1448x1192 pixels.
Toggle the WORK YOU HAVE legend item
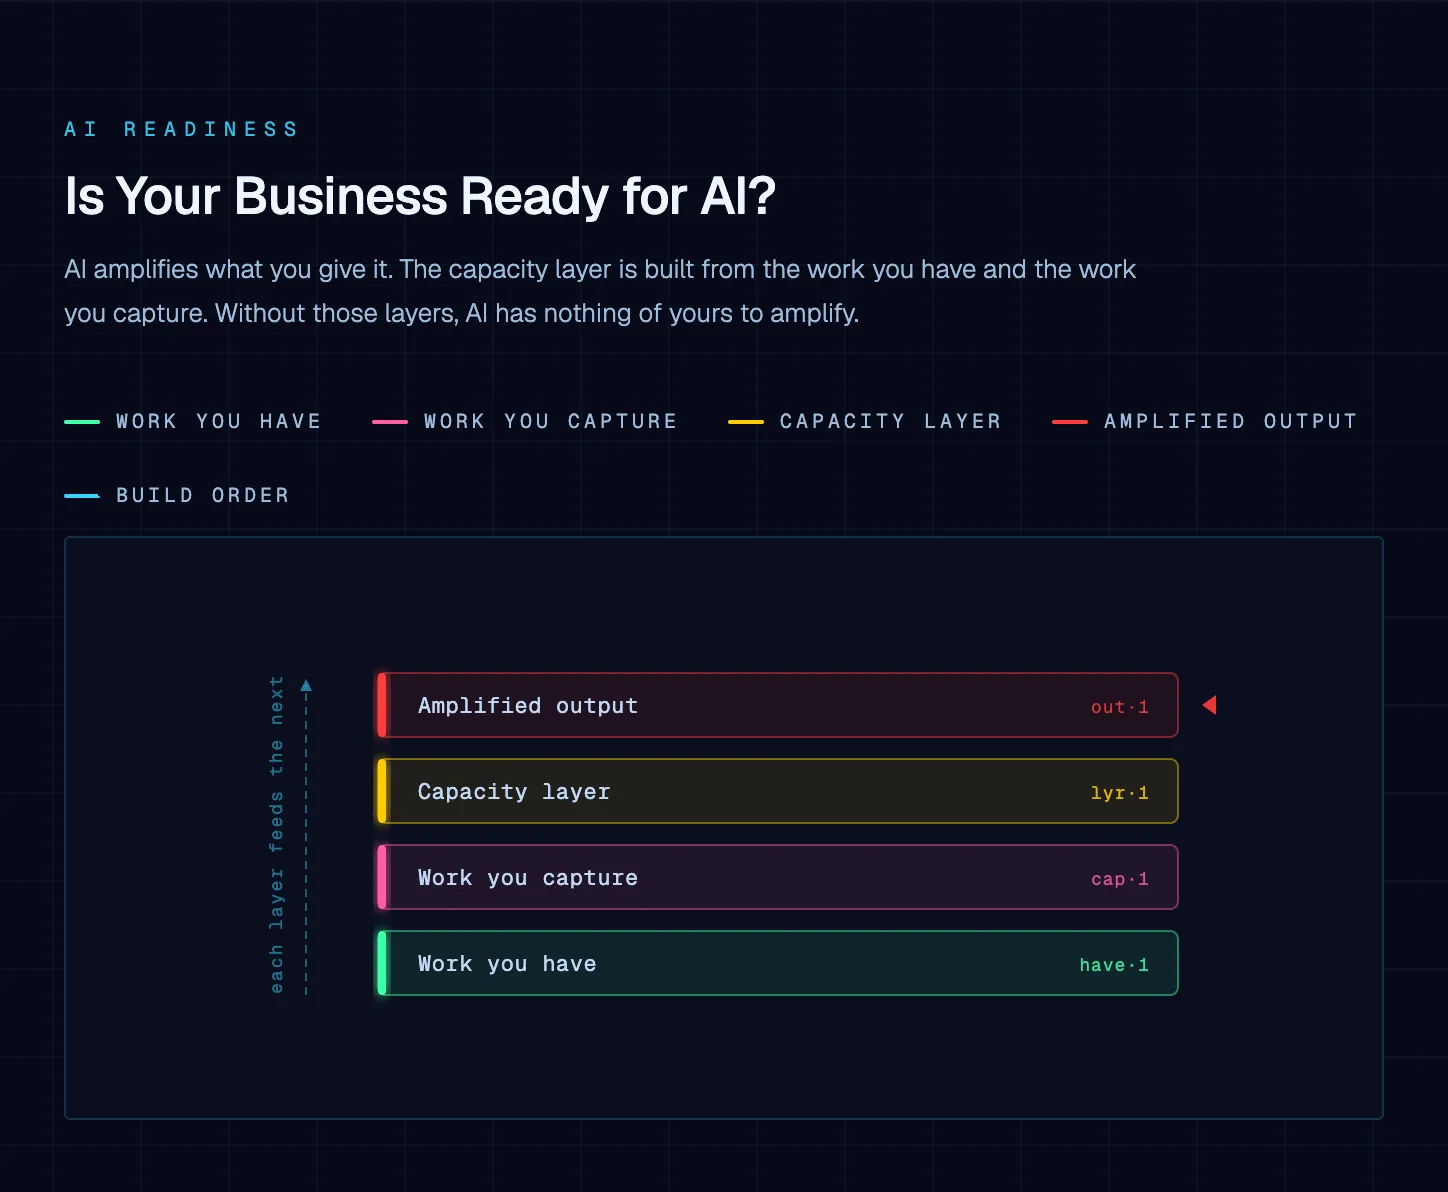[193, 421]
